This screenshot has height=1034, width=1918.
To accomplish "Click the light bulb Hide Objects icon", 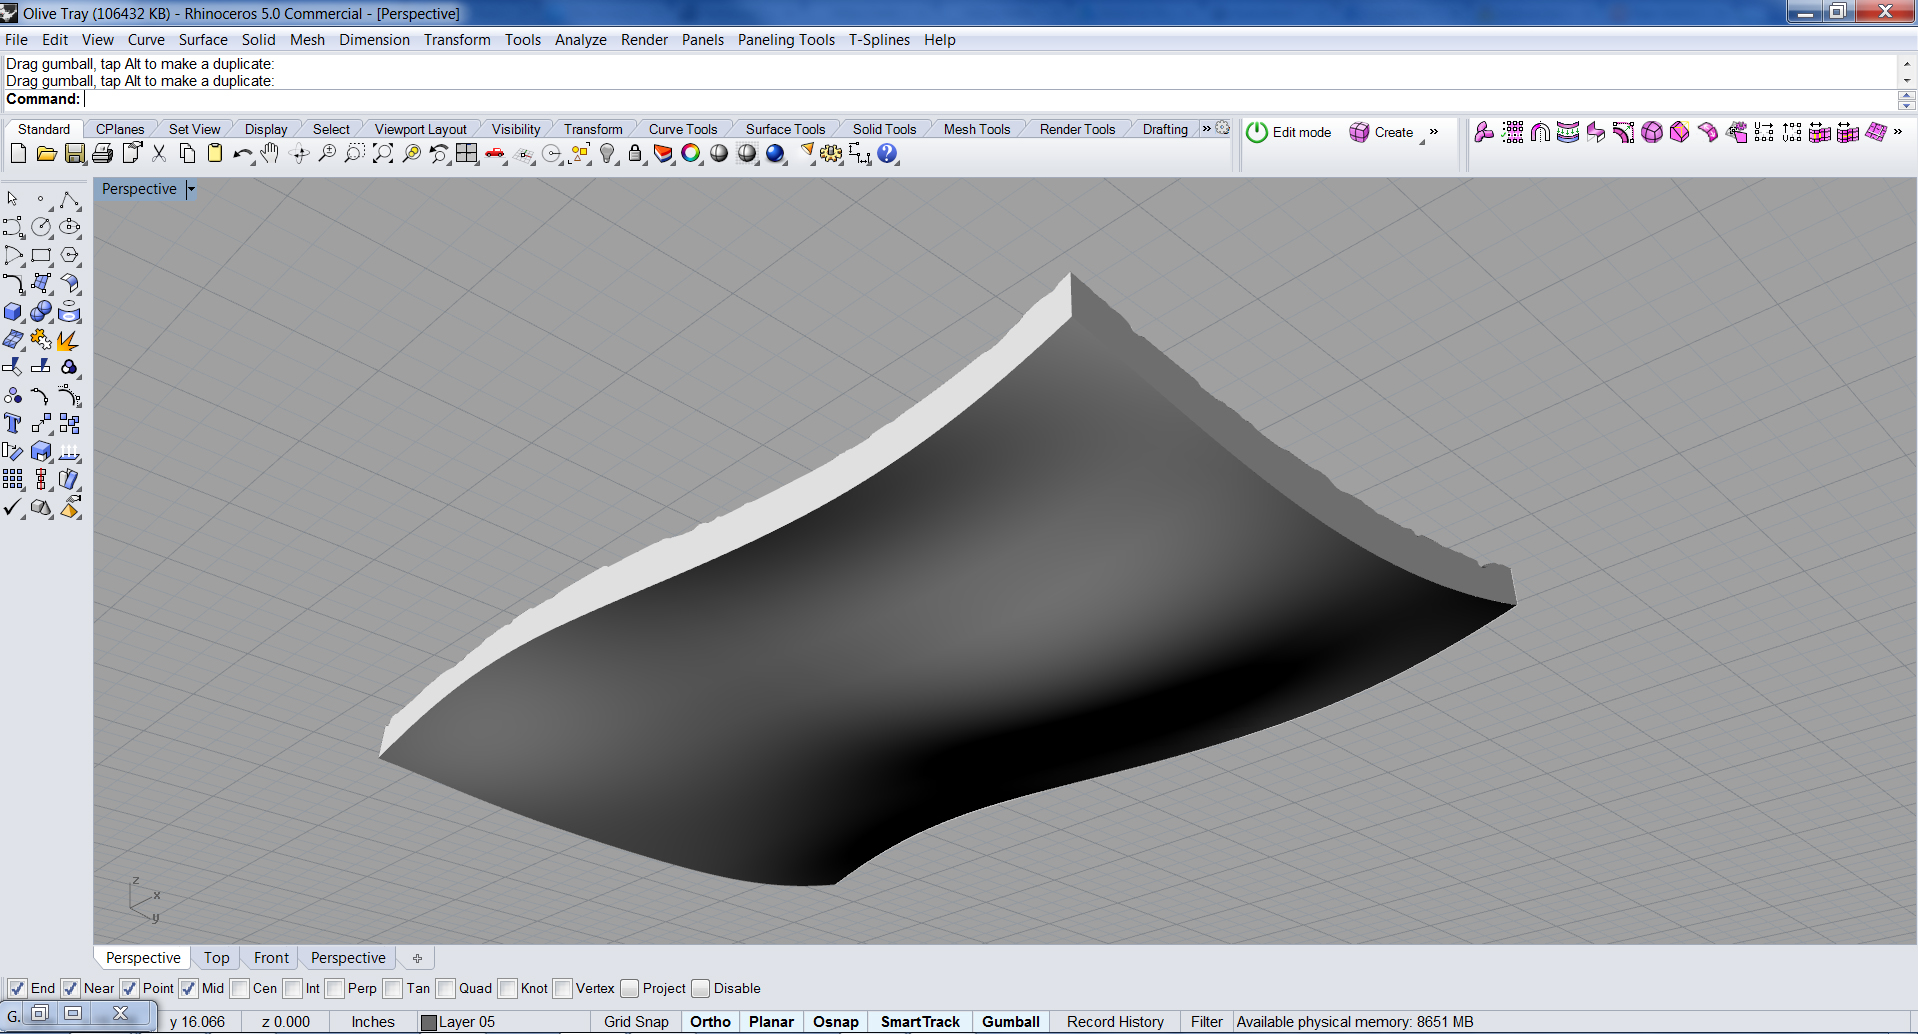I will pos(608,154).
